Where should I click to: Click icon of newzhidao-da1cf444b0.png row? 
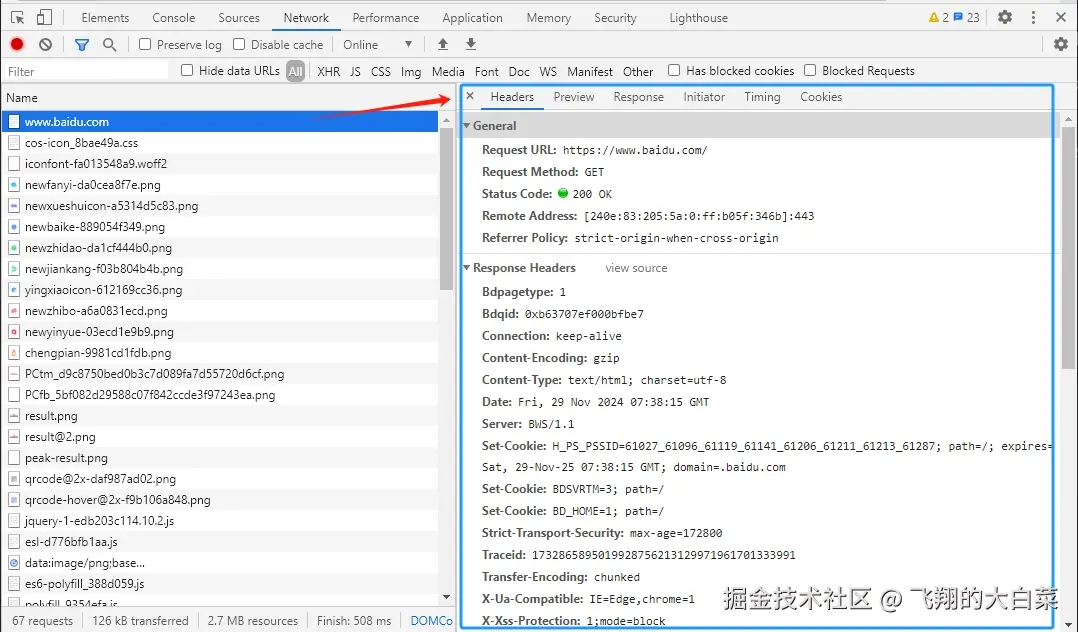coord(14,248)
